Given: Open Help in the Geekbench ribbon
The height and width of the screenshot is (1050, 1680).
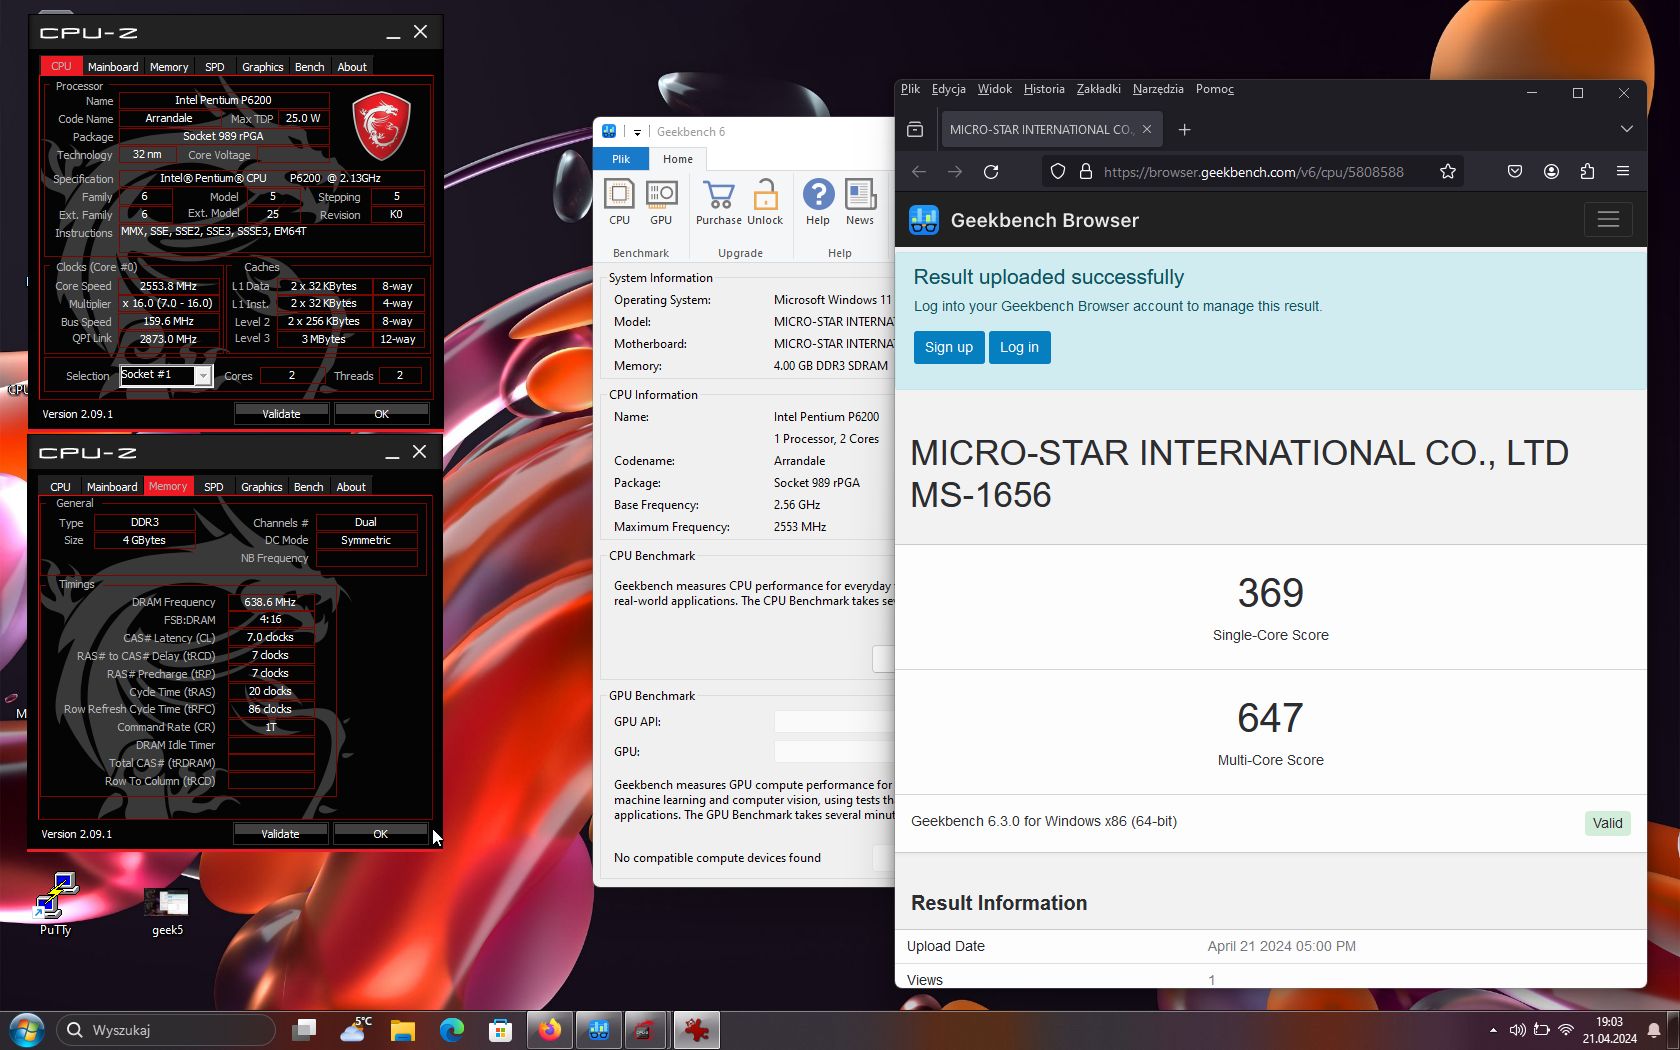Looking at the screenshot, I should 818,202.
